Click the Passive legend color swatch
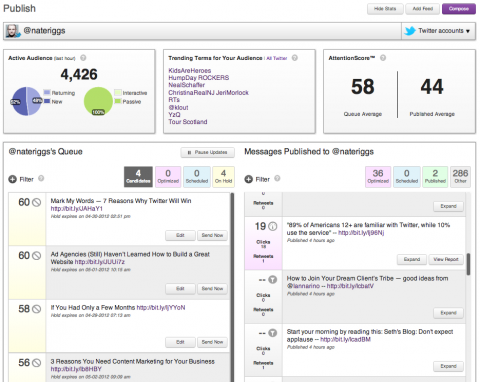This screenshot has height=382, width=480. click(118, 101)
